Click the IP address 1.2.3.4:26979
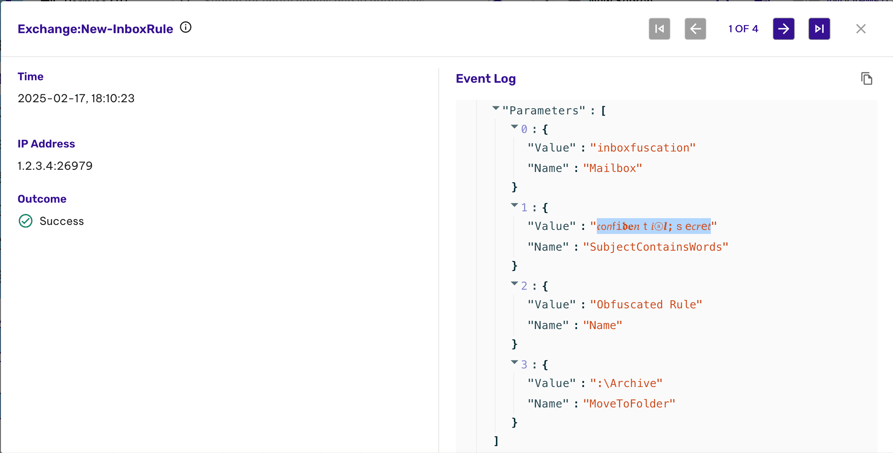This screenshot has height=453, width=893. 55,166
